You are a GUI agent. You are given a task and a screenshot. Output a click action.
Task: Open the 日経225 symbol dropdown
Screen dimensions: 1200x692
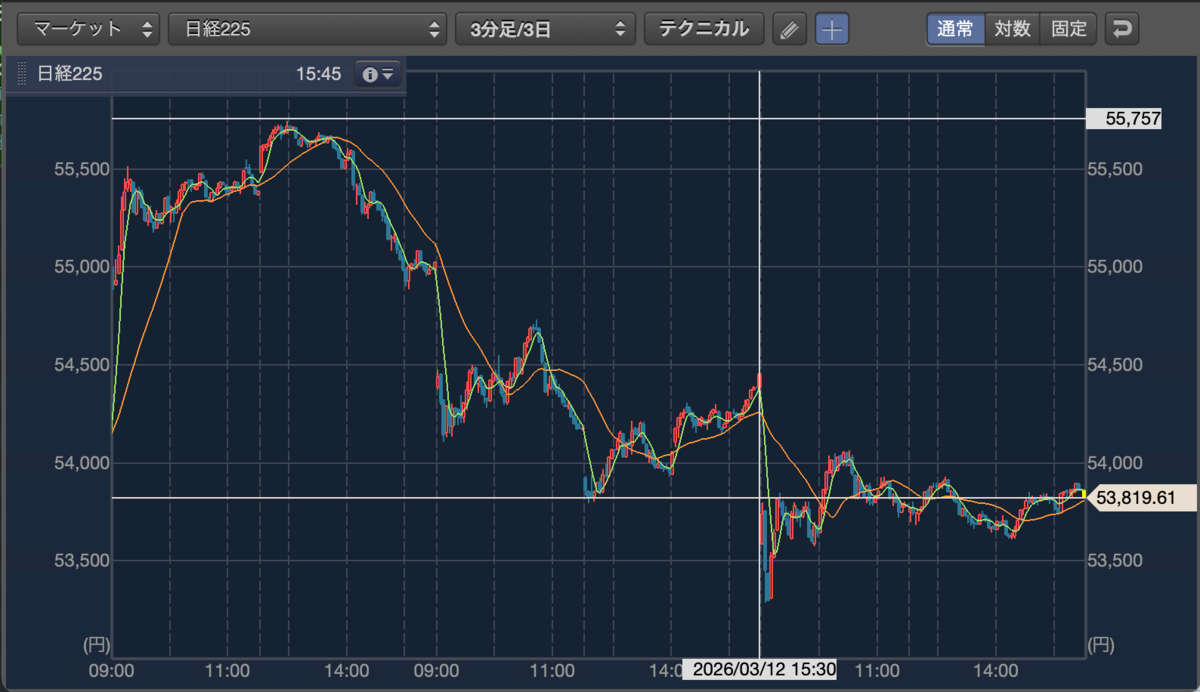click(307, 29)
